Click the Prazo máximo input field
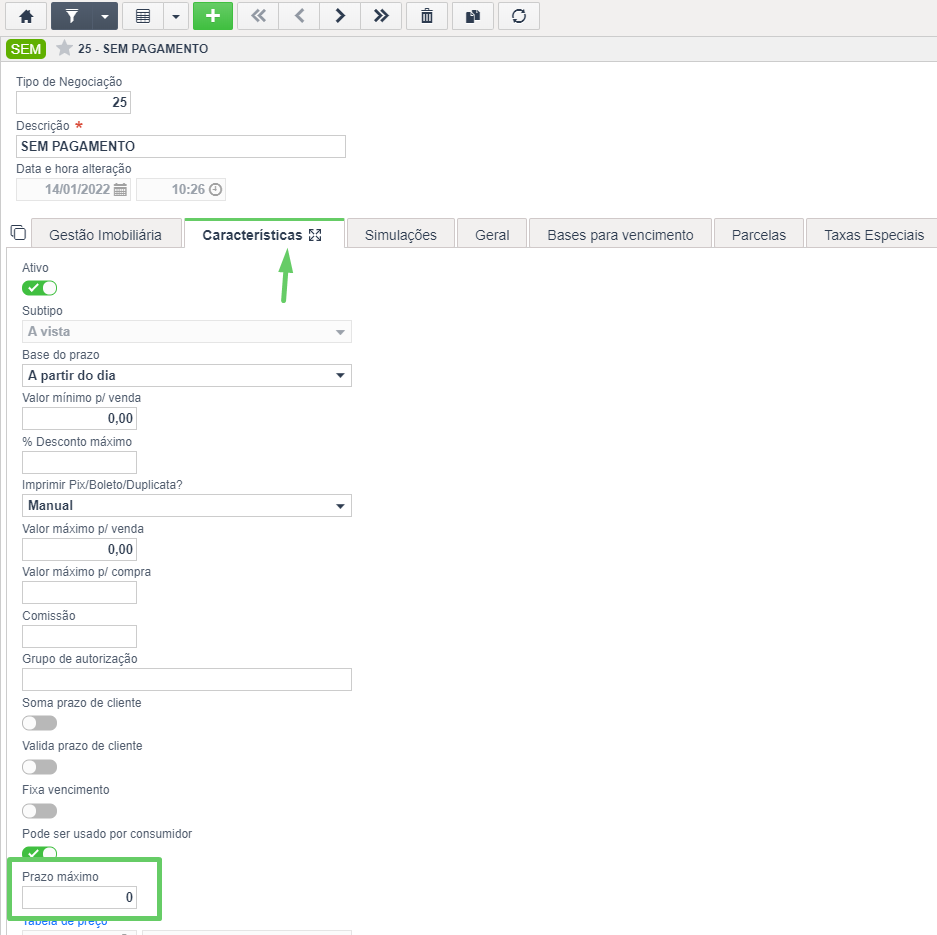This screenshot has width=937, height=935. click(79, 897)
